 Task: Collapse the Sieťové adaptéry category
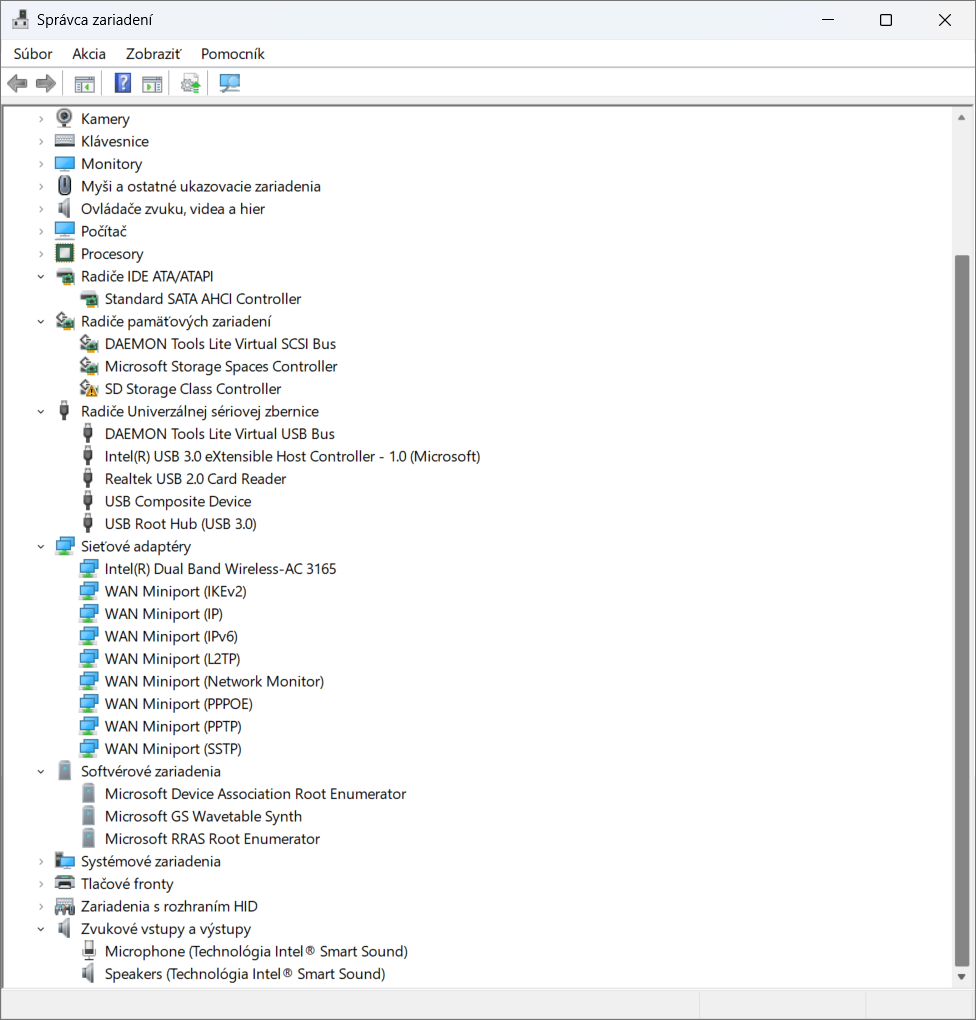(41, 547)
